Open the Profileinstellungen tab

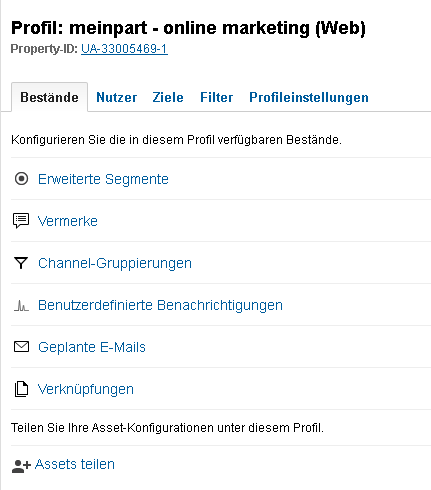tap(309, 97)
